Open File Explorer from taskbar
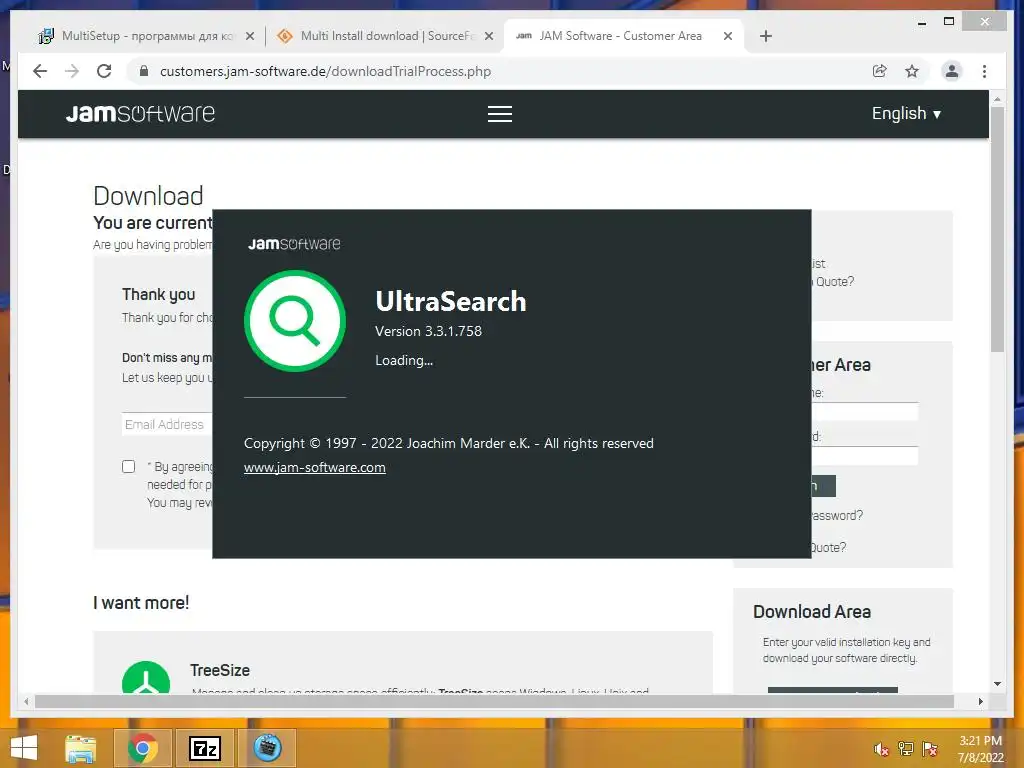This screenshot has width=1024, height=768. (x=81, y=748)
